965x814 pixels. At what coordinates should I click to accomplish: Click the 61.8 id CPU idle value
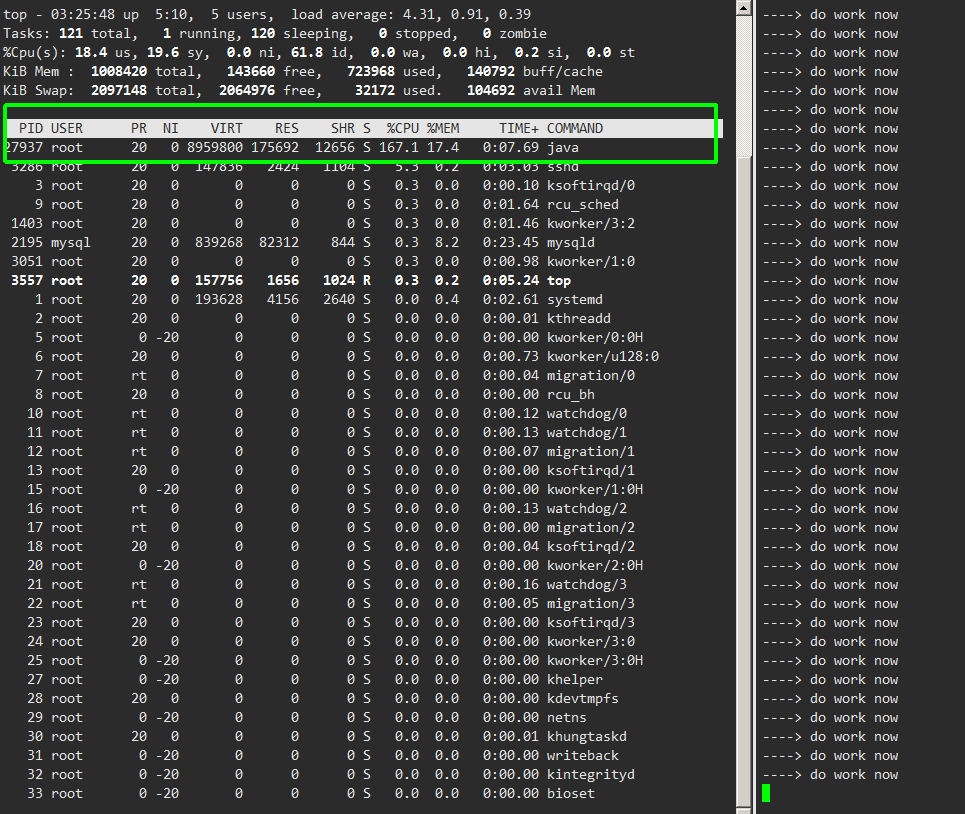306,52
